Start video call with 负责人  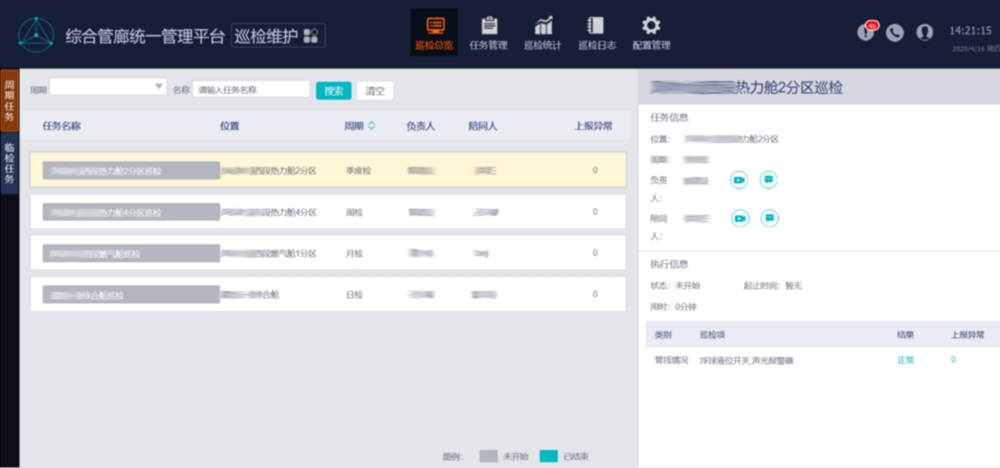click(739, 180)
